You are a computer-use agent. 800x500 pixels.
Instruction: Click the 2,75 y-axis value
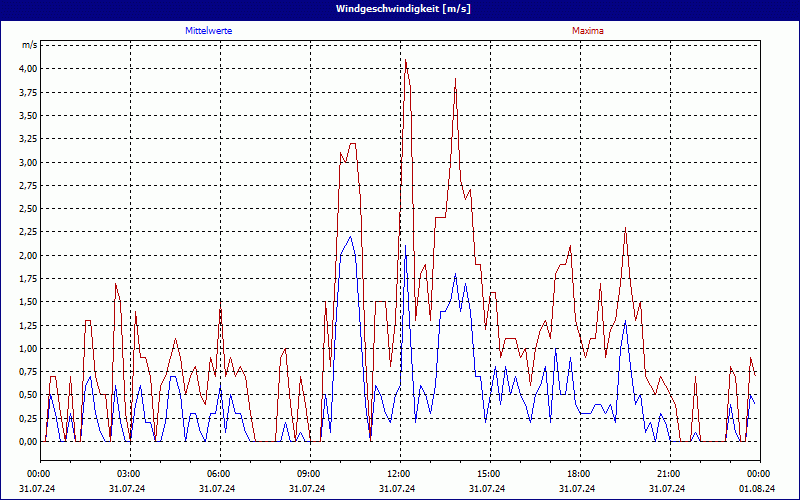click(x=28, y=186)
